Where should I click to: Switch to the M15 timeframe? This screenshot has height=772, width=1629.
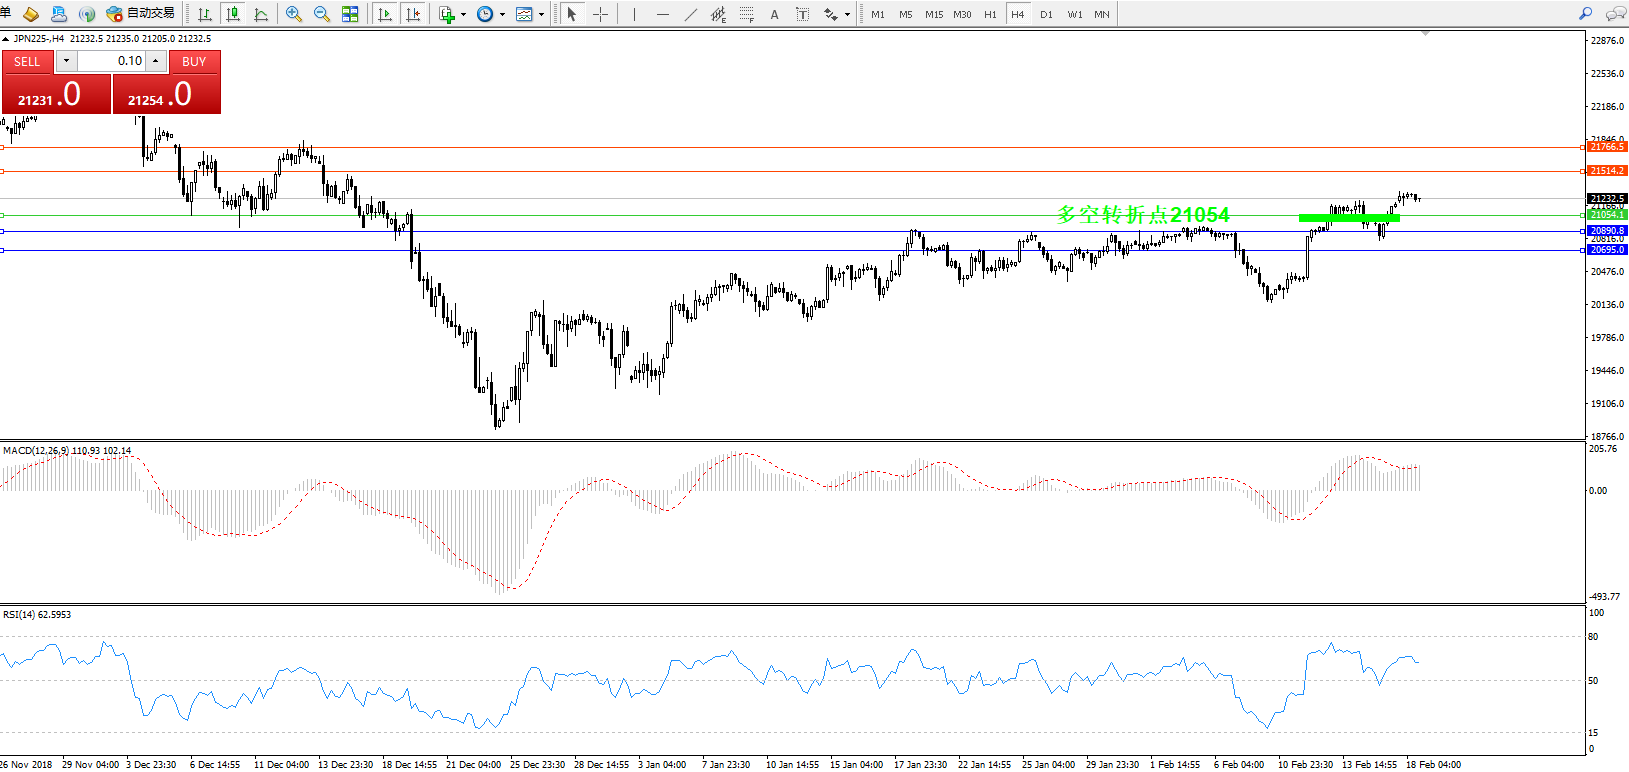tap(934, 15)
